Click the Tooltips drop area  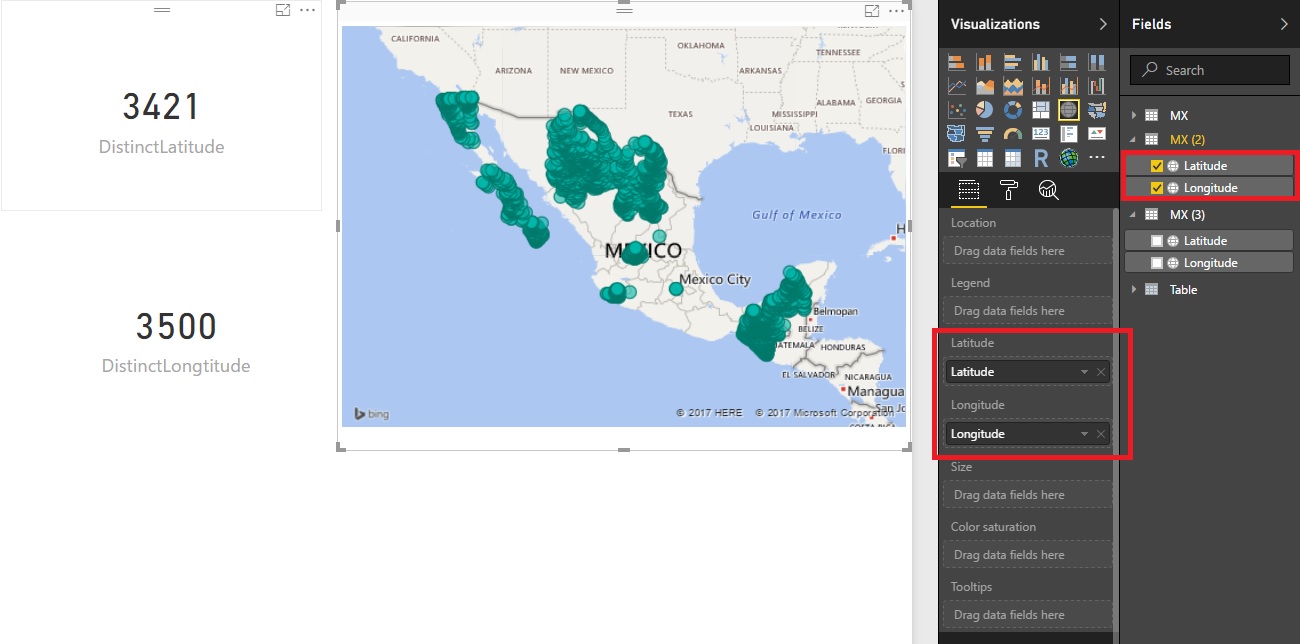[x=1027, y=615]
